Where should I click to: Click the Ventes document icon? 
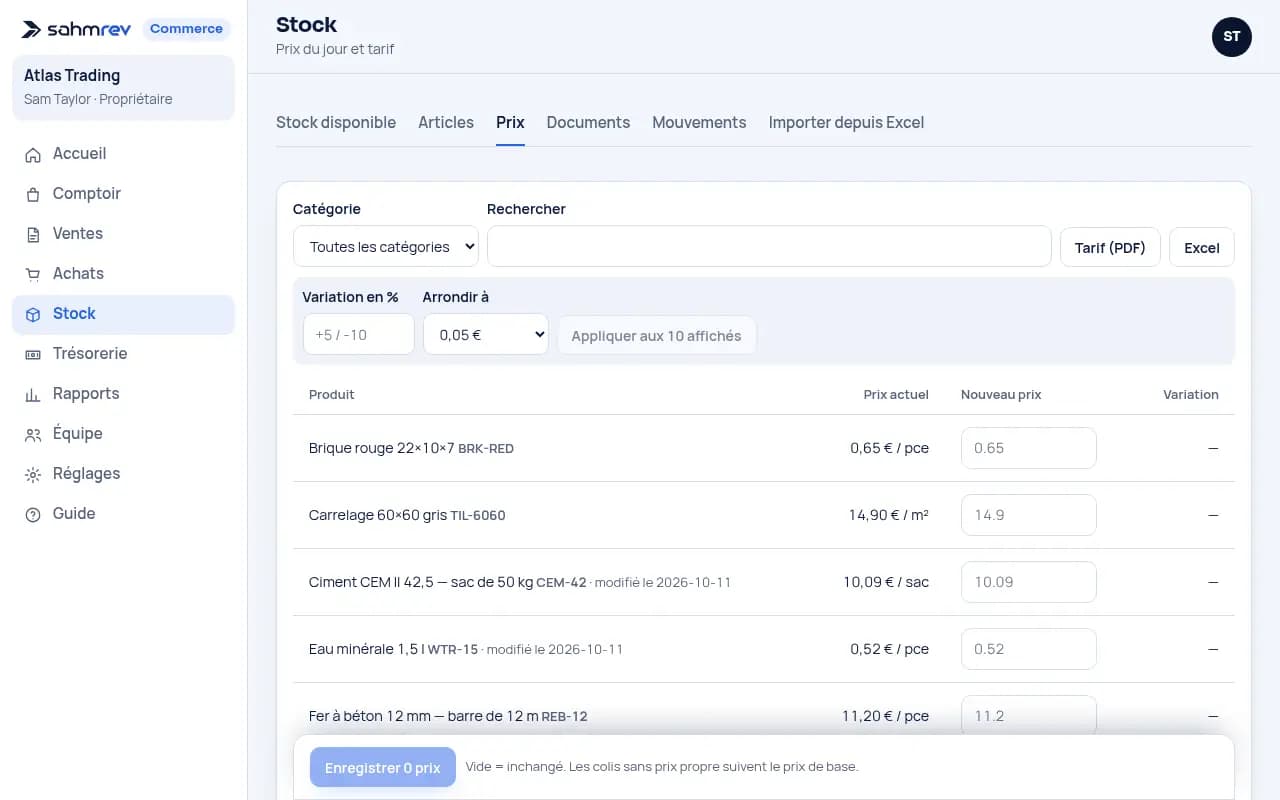[33, 234]
